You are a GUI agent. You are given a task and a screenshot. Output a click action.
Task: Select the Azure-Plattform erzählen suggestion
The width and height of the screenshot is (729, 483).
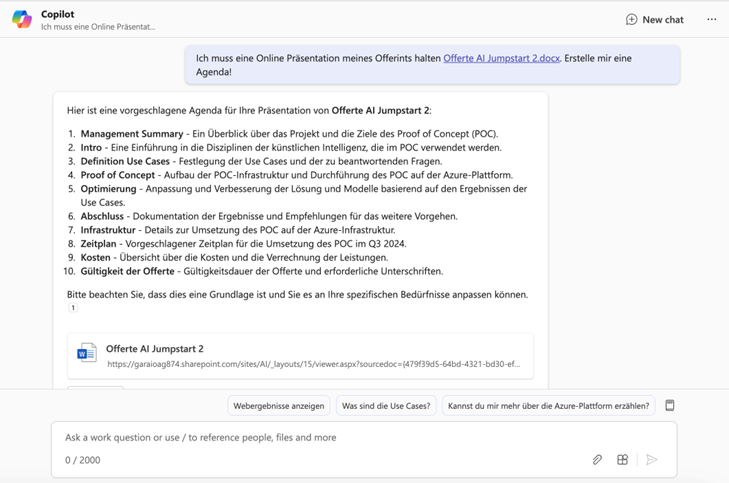click(x=549, y=406)
